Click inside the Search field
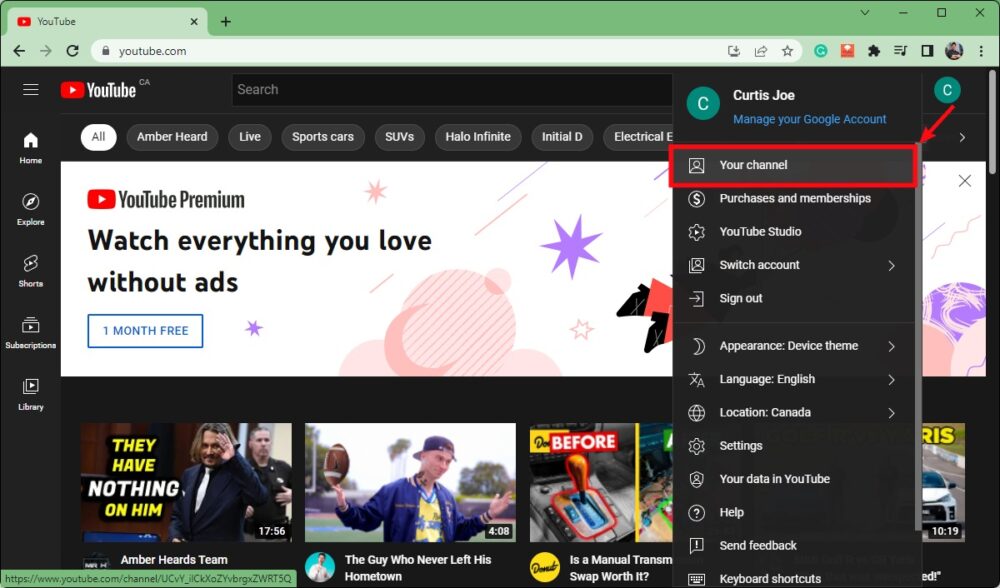This screenshot has width=1000, height=588. click(x=450, y=89)
